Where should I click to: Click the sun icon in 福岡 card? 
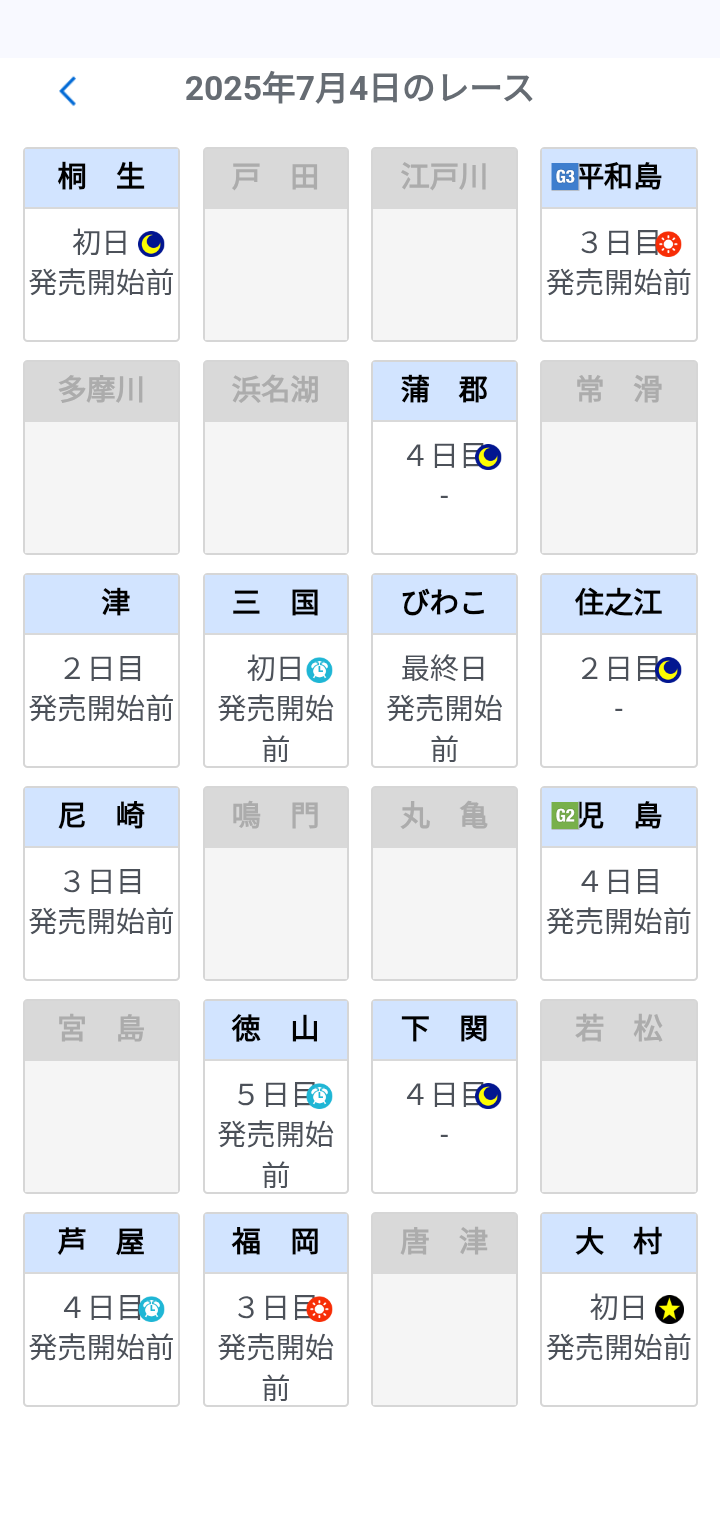coord(319,1309)
